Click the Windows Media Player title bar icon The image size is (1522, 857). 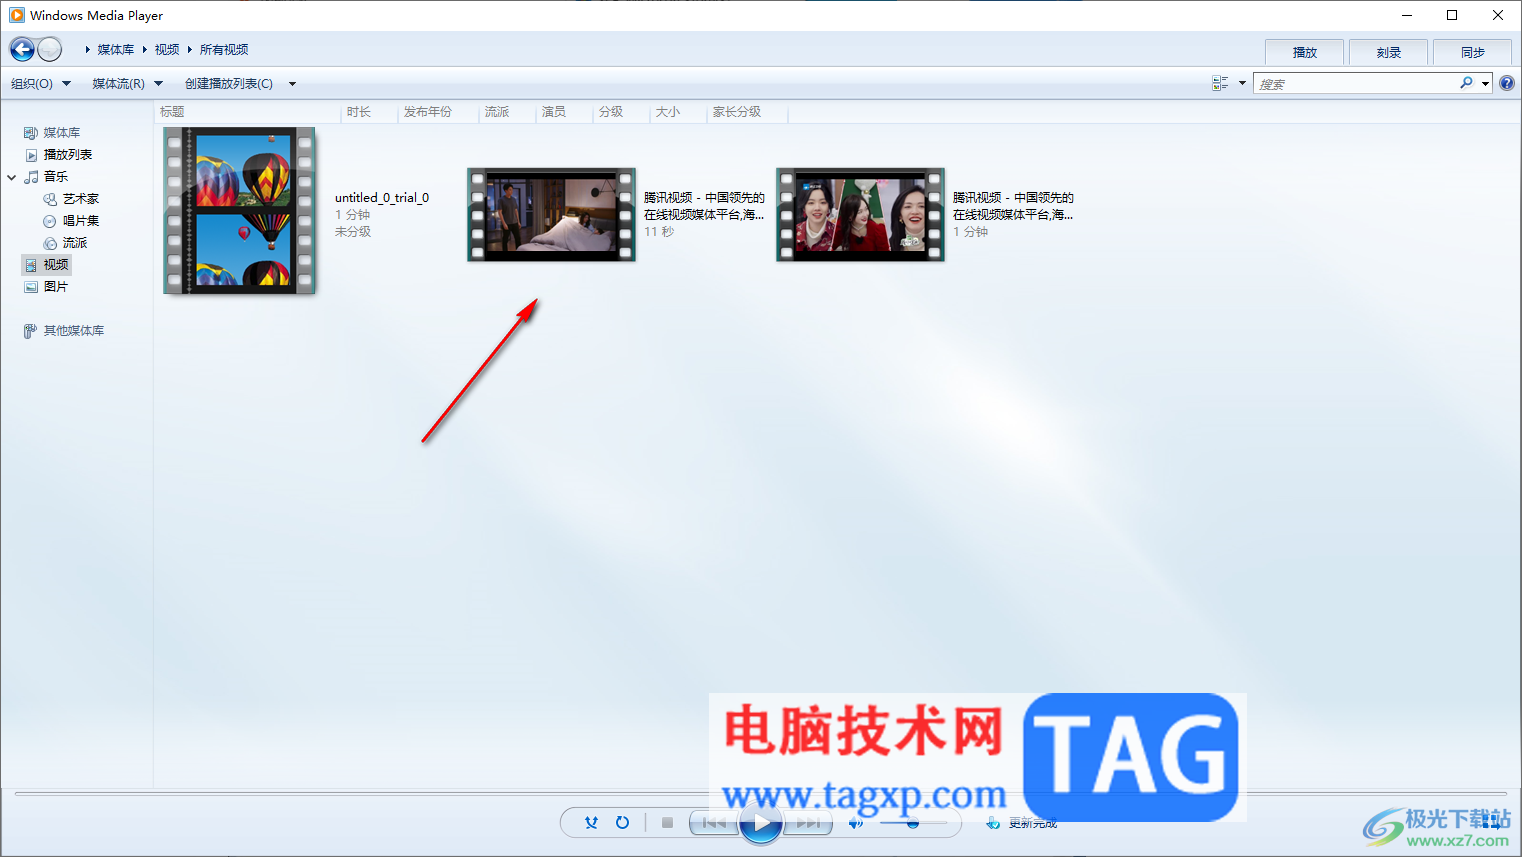click(x=16, y=15)
